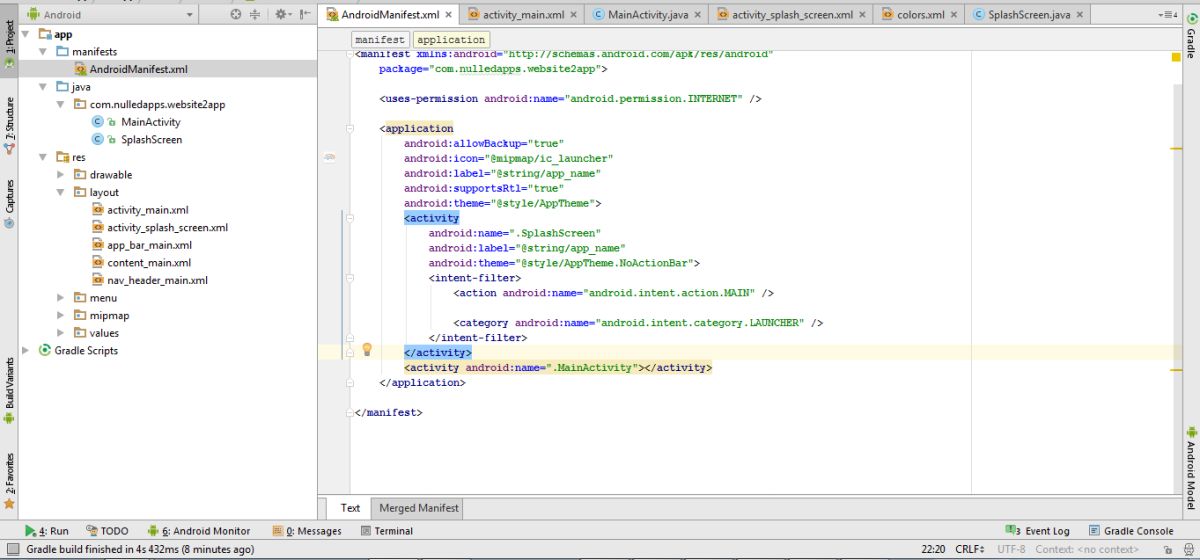Open the Run tool window
The height and width of the screenshot is (560, 1200).
tap(46, 531)
